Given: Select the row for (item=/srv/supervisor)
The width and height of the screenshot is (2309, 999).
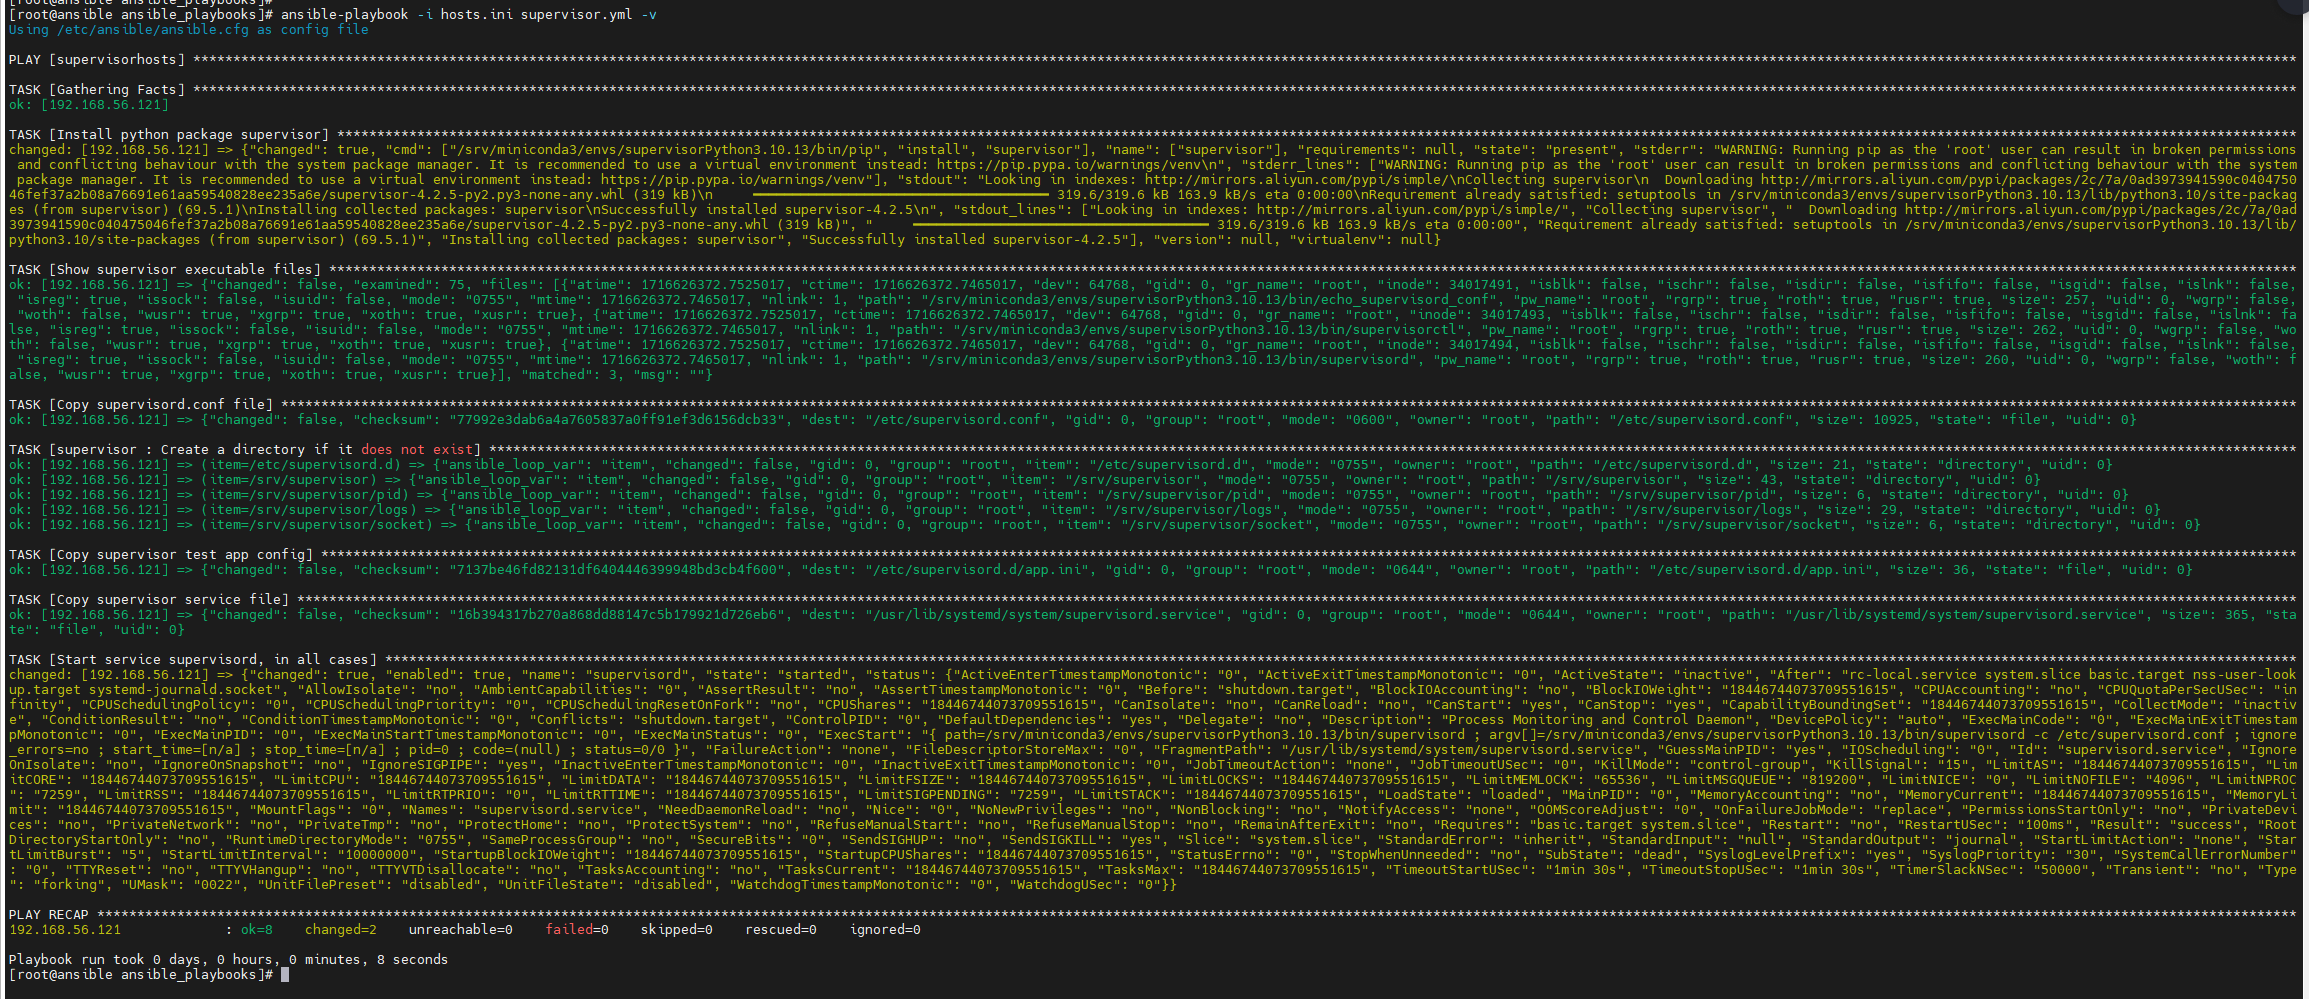Looking at the screenshot, I should 1024,480.
